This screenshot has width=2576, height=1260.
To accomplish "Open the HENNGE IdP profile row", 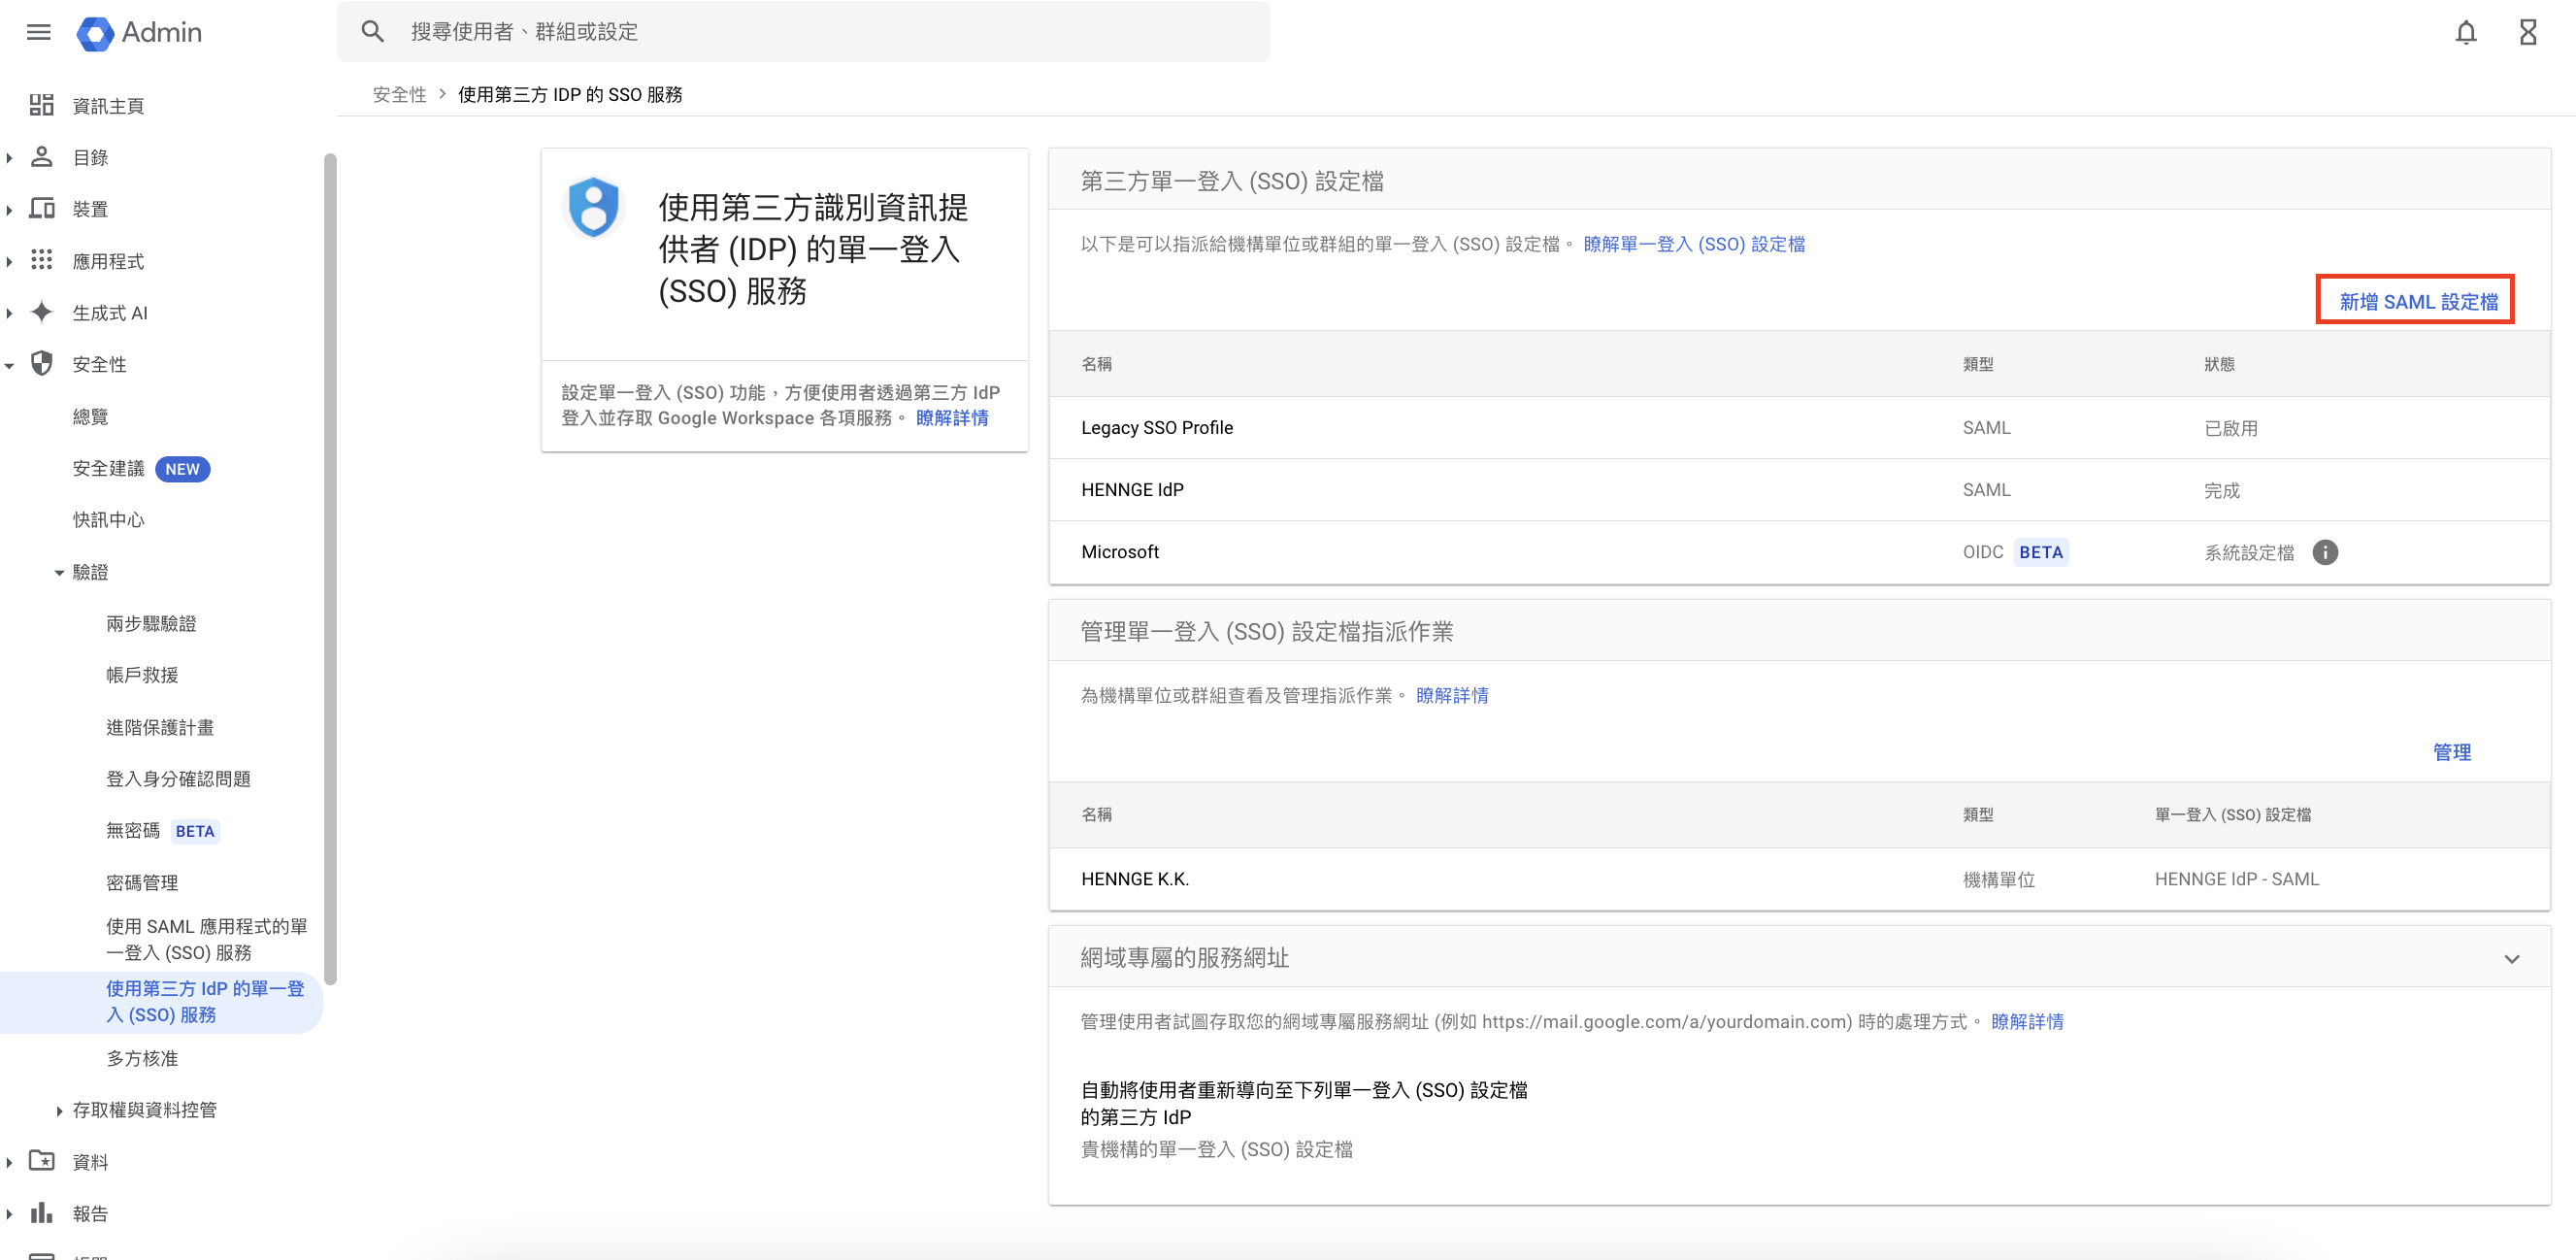I will click(x=1798, y=489).
